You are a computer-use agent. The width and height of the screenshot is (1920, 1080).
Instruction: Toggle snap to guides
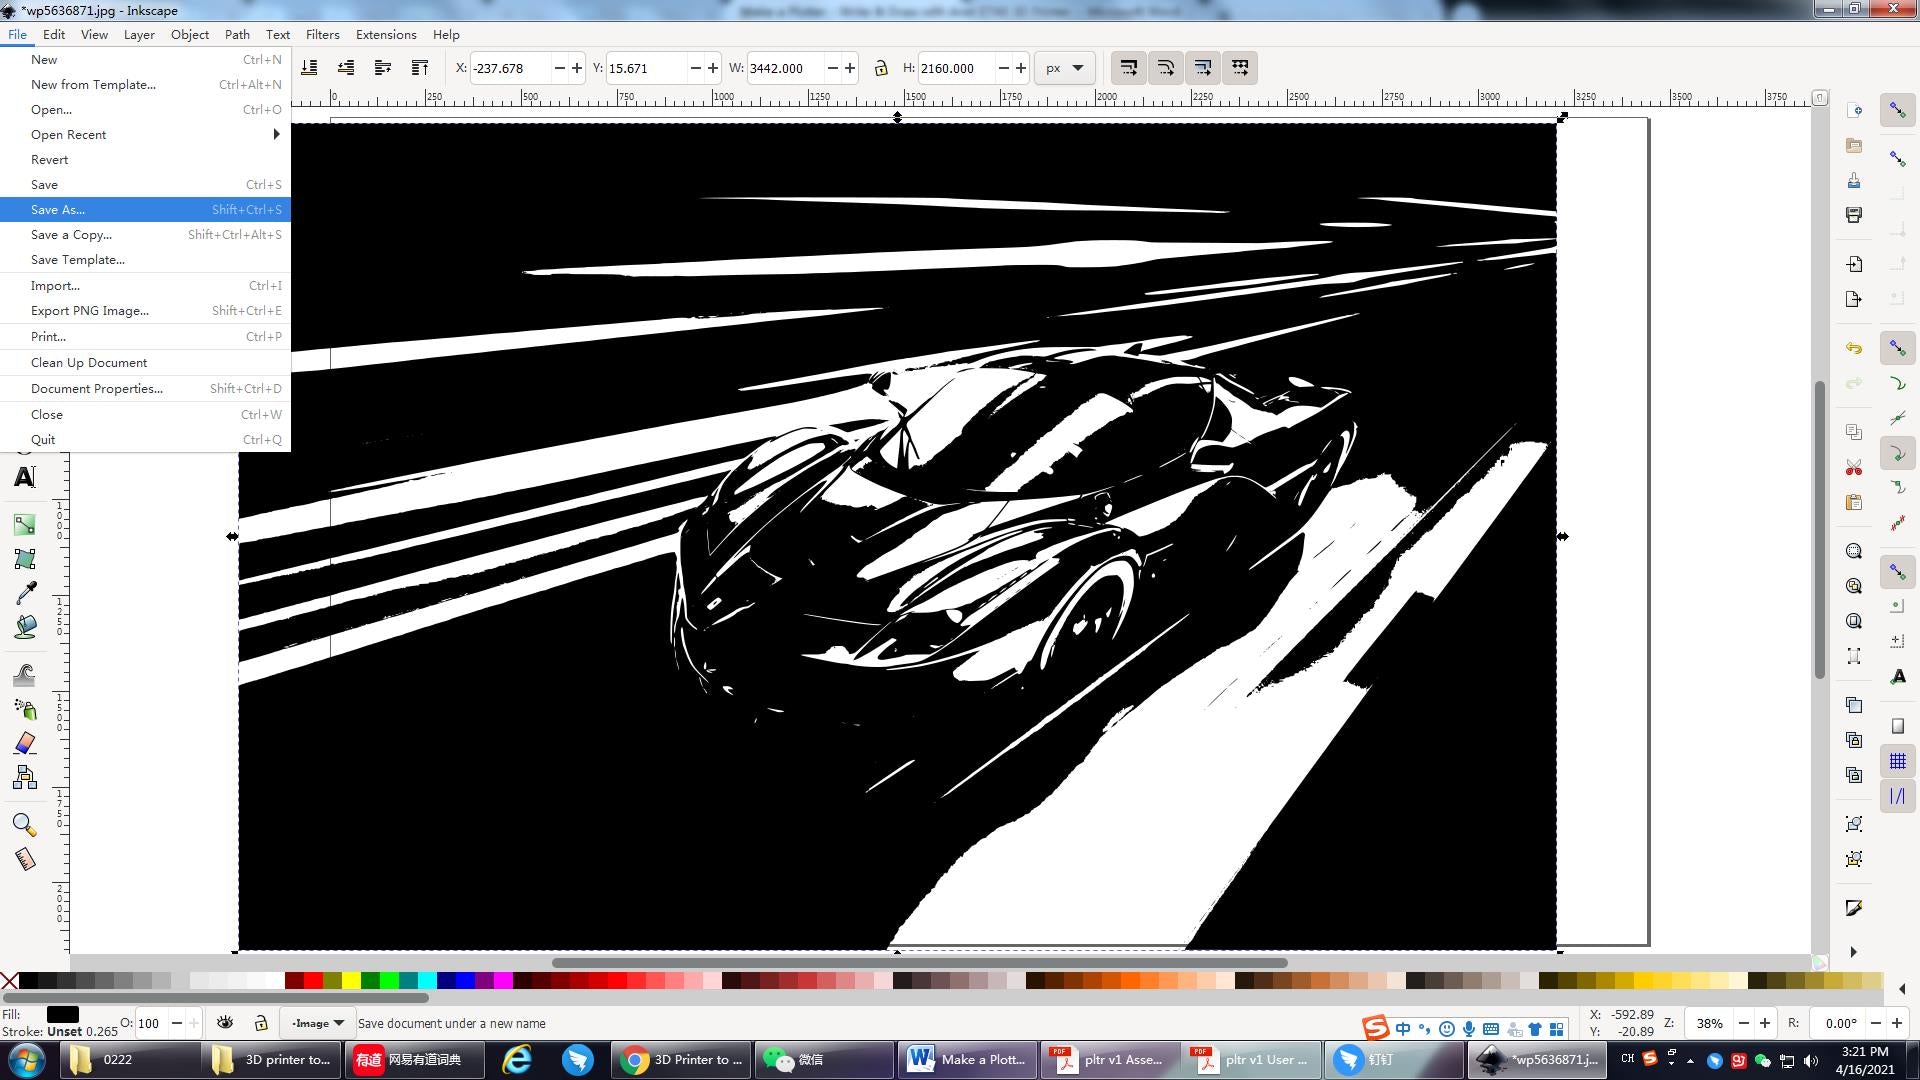tap(1897, 797)
